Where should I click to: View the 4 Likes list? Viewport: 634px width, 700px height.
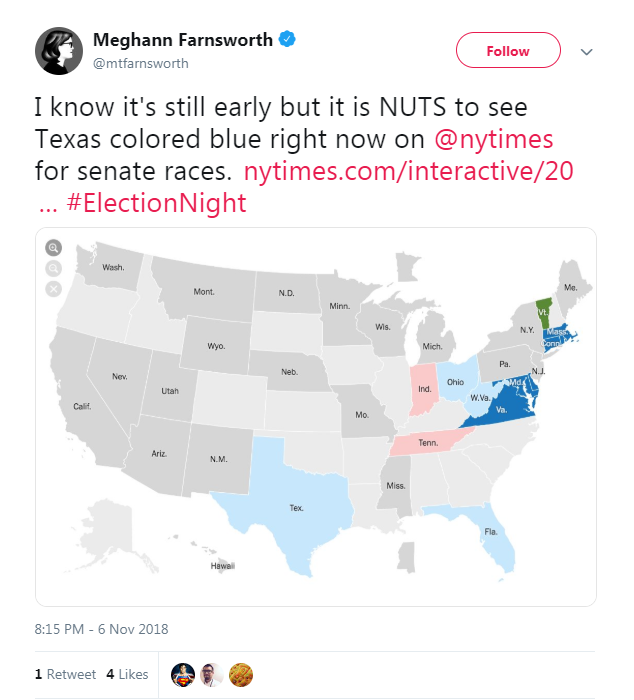[127, 674]
